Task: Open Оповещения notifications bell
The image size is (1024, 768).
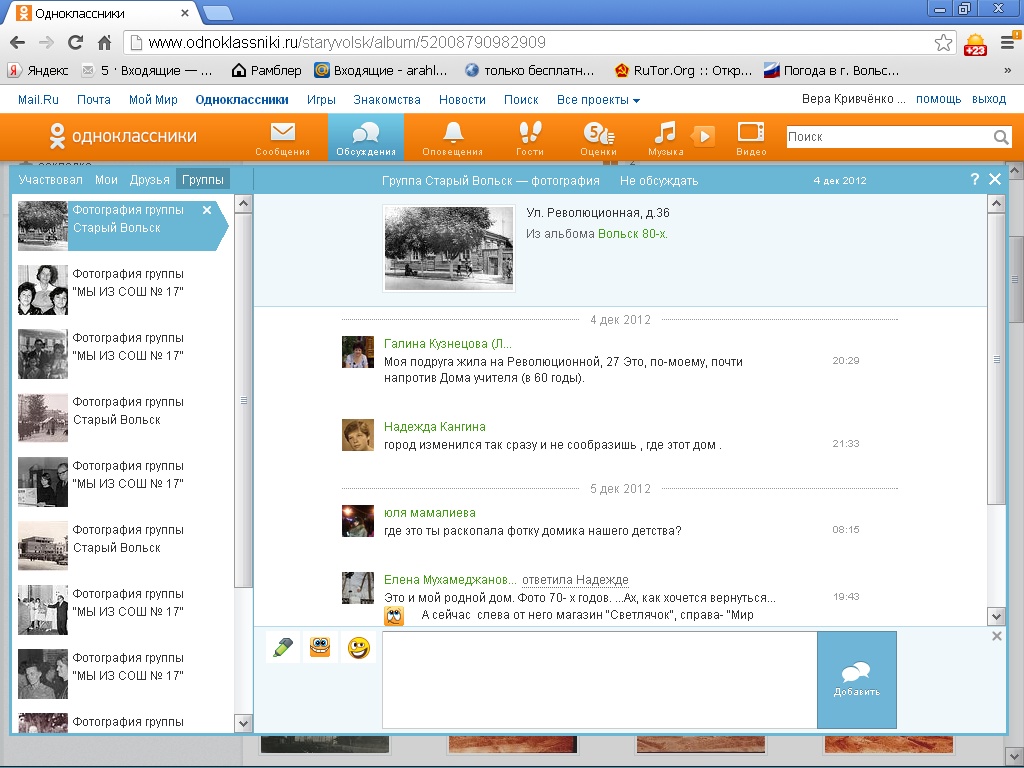Action: (x=453, y=136)
